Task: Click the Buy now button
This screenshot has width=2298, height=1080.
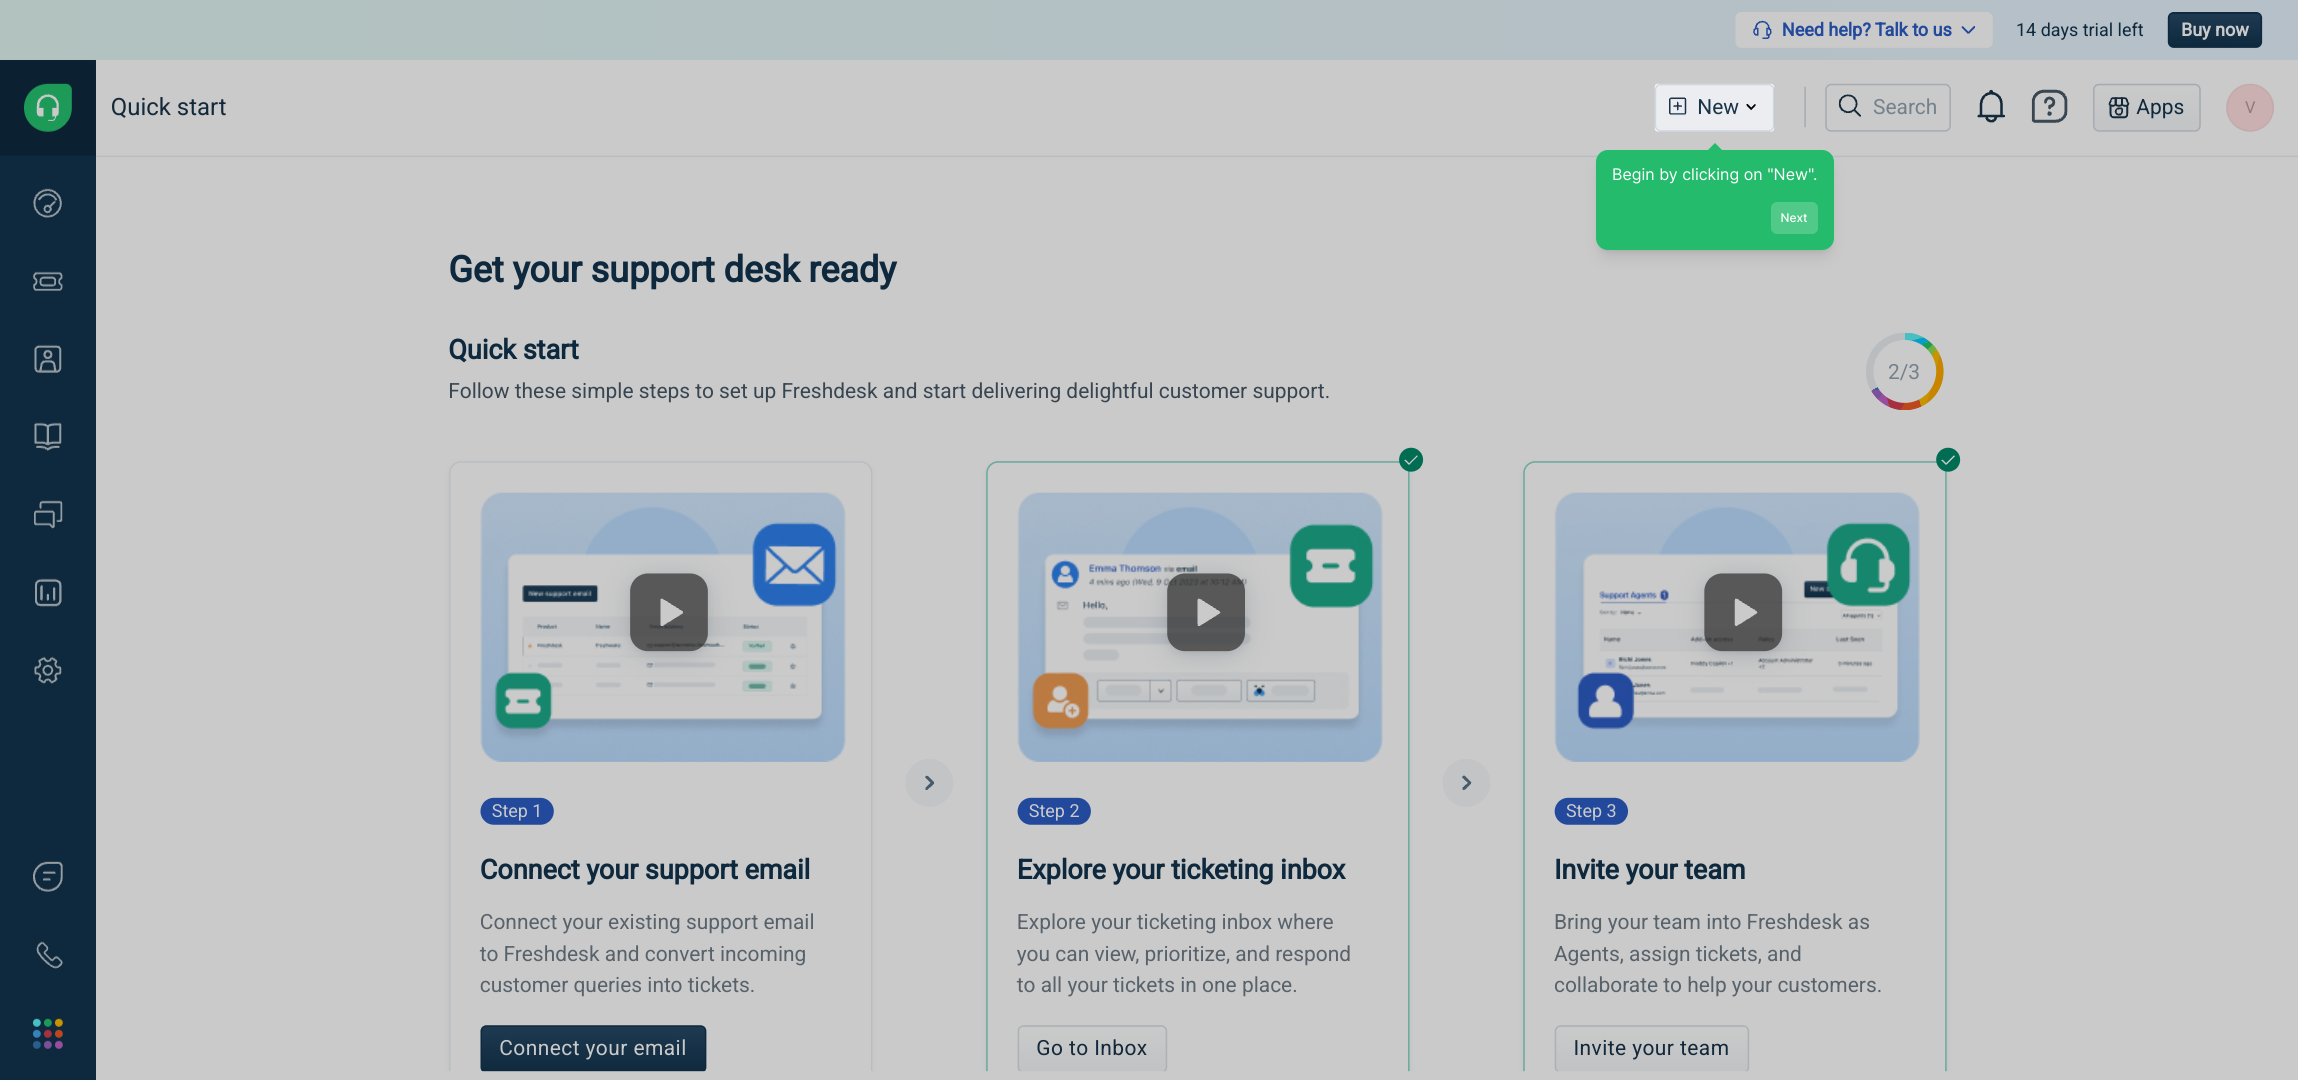Action: [2214, 30]
